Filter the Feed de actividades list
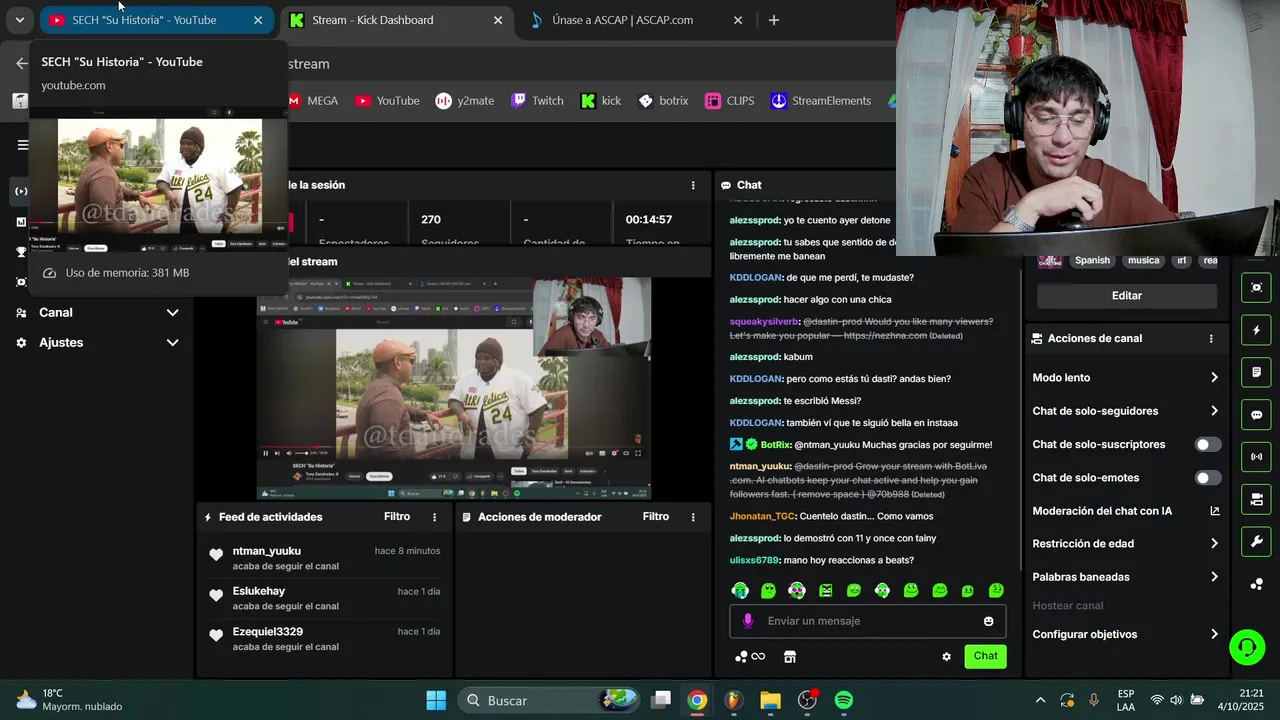Image resolution: width=1280 pixels, height=720 pixels. 397,517
